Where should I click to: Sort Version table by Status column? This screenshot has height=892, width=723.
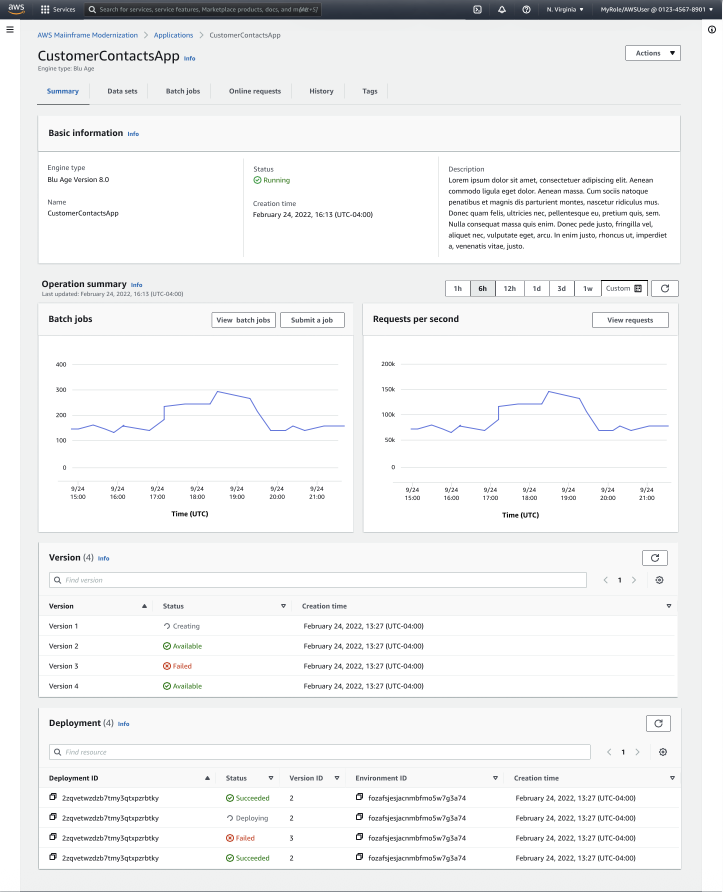(x=283, y=606)
